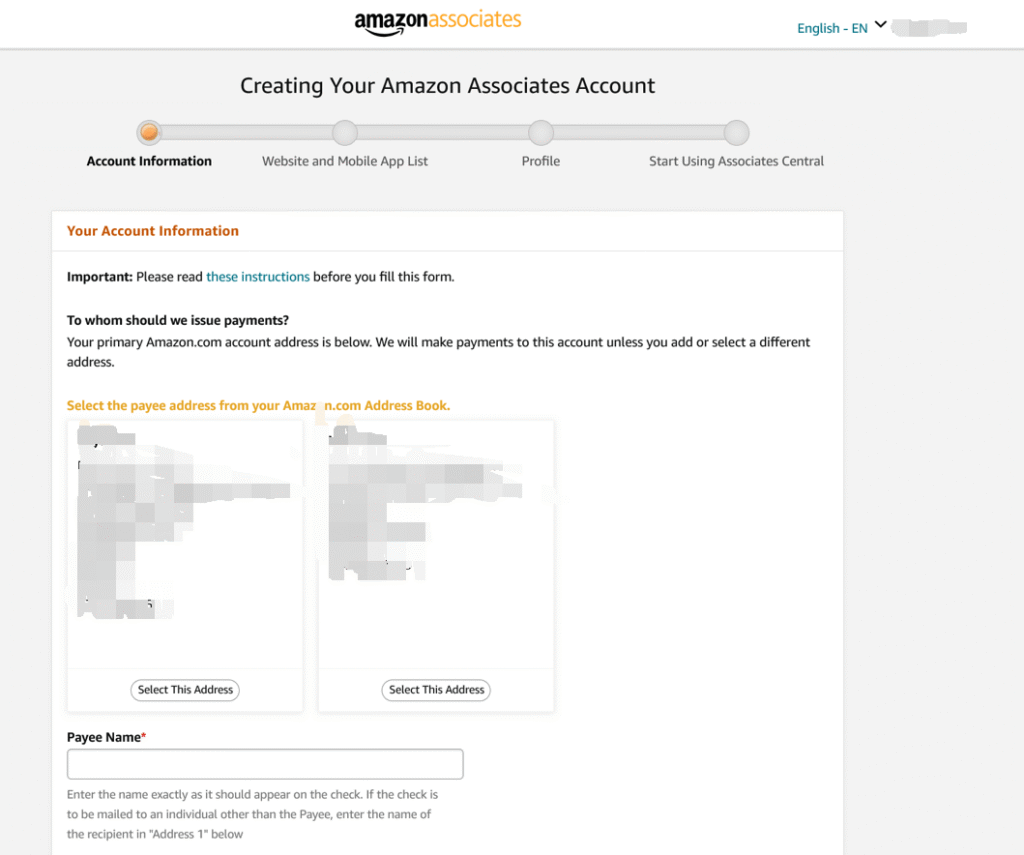Screen dimensions: 1024x855
Task: Click the Website and Mobile App List step circle
Action: [345, 132]
